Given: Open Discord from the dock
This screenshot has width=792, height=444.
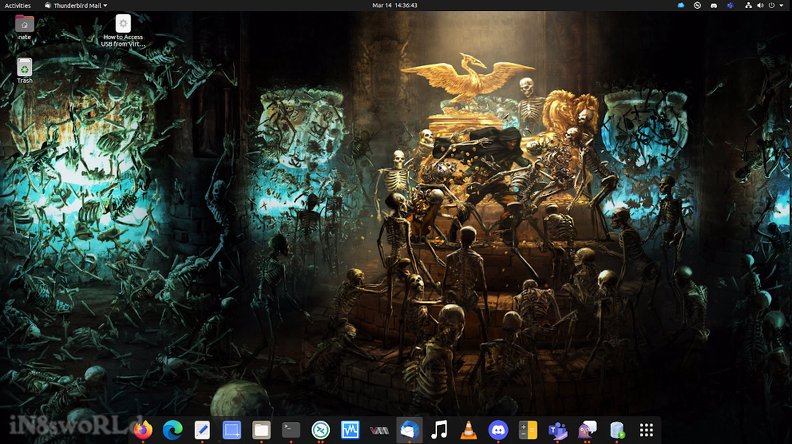Looking at the screenshot, I should [x=498, y=430].
